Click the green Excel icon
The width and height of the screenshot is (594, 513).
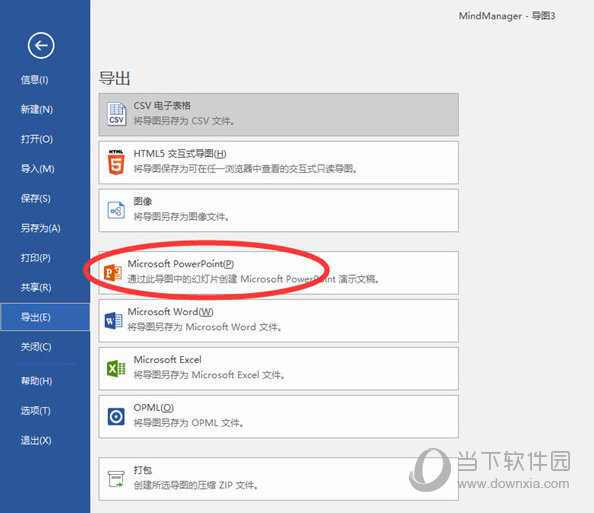pyautogui.click(x=116, y=368)
